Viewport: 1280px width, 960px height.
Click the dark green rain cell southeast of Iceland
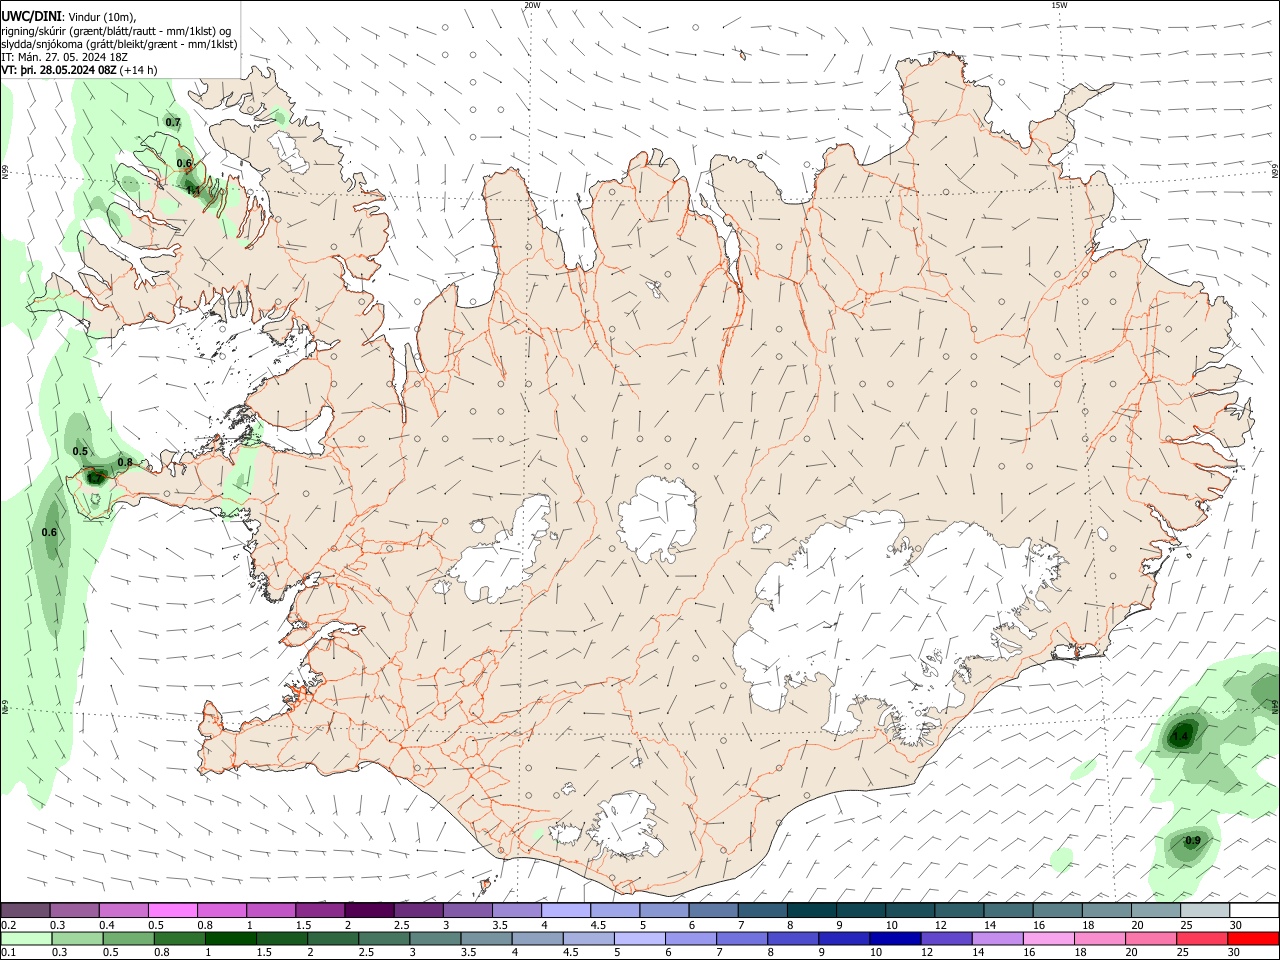1183,736
